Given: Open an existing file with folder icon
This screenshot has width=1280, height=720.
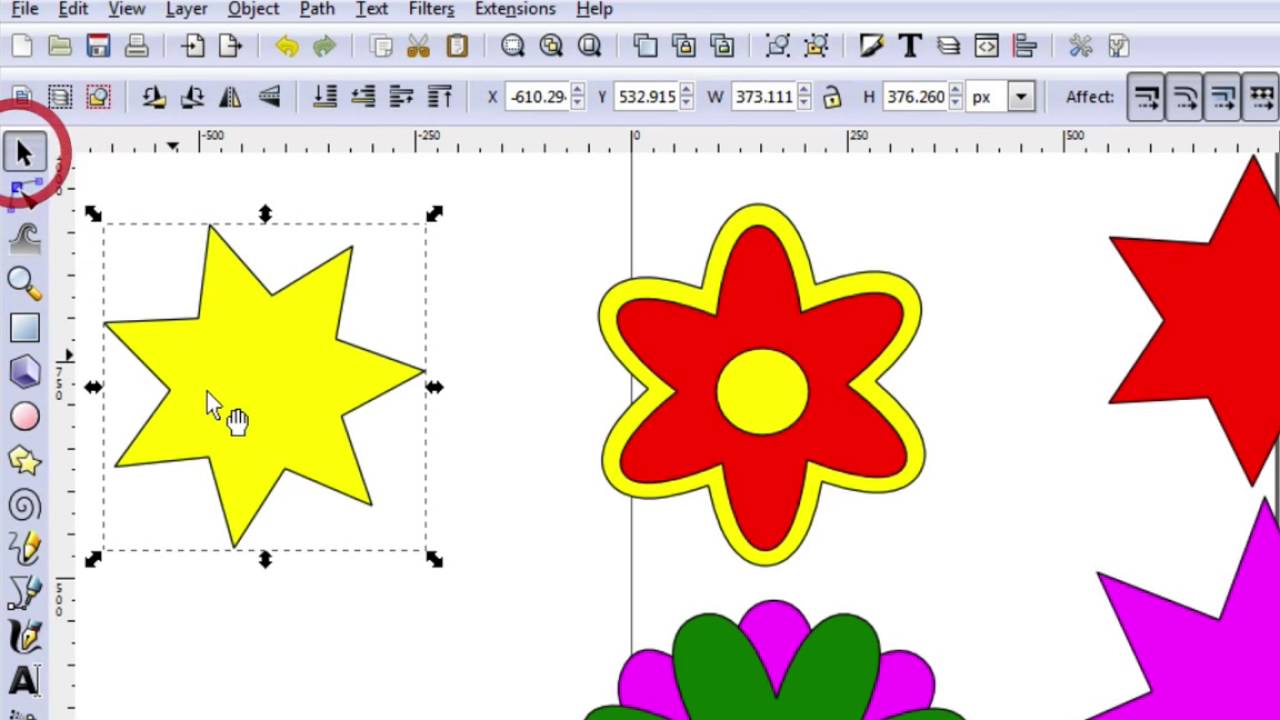Looking at the screenshot, I should point(60,46).
